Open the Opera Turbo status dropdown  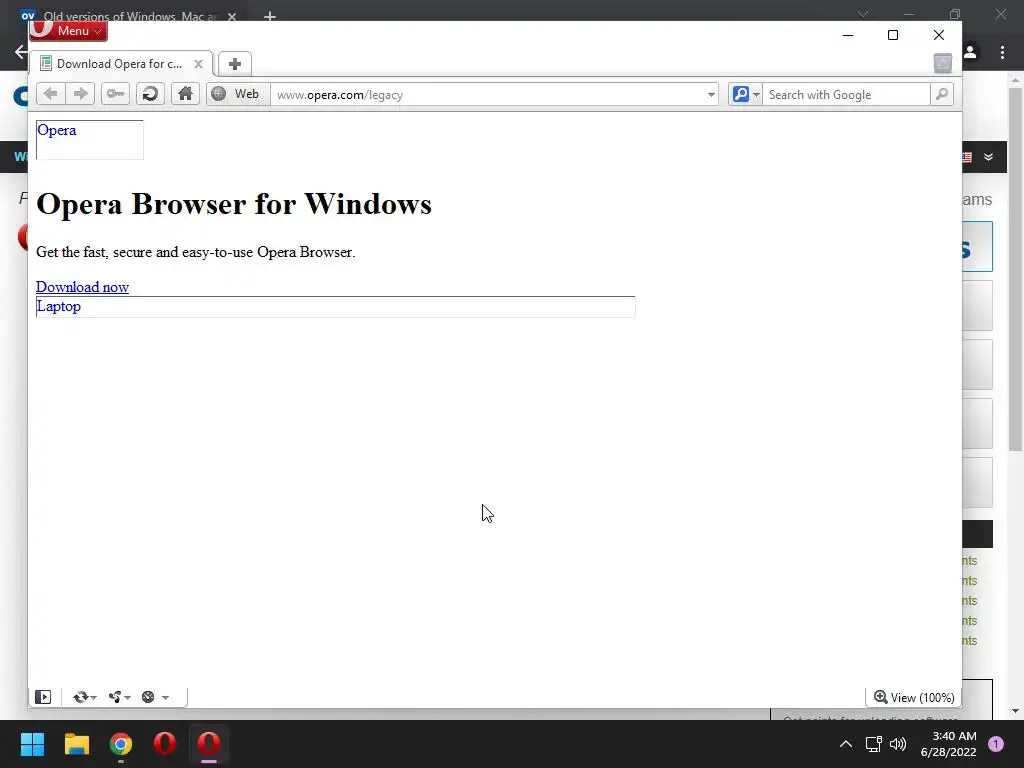pos(155,697)
